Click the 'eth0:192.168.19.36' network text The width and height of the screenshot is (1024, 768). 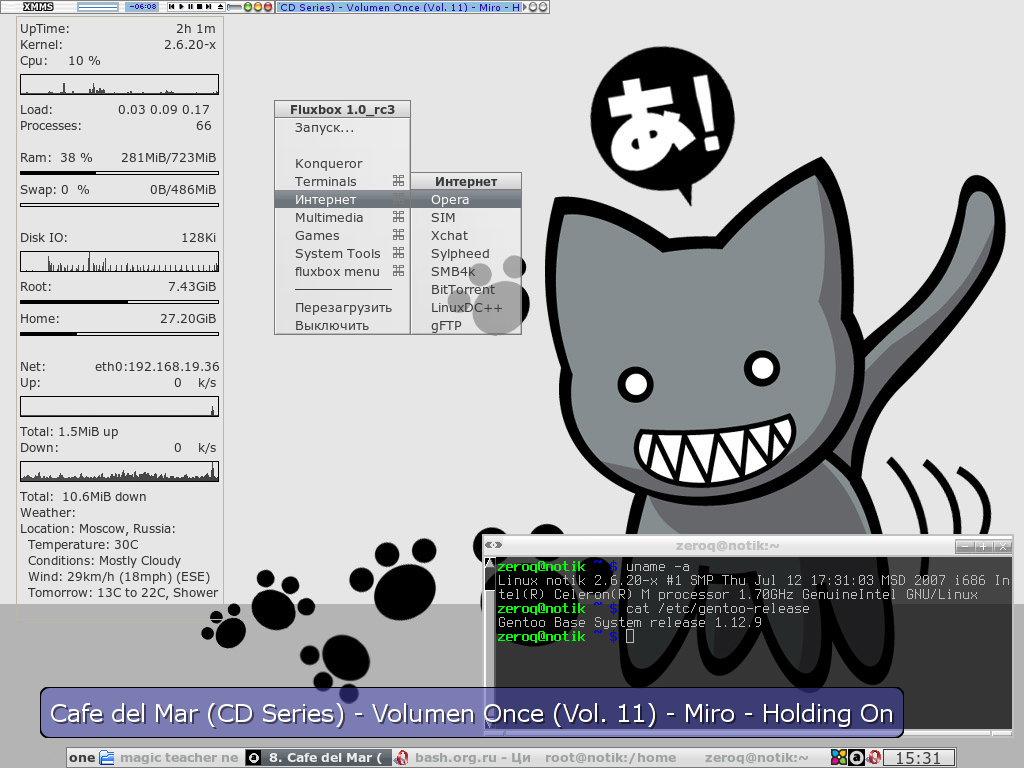tap(157, 366)
